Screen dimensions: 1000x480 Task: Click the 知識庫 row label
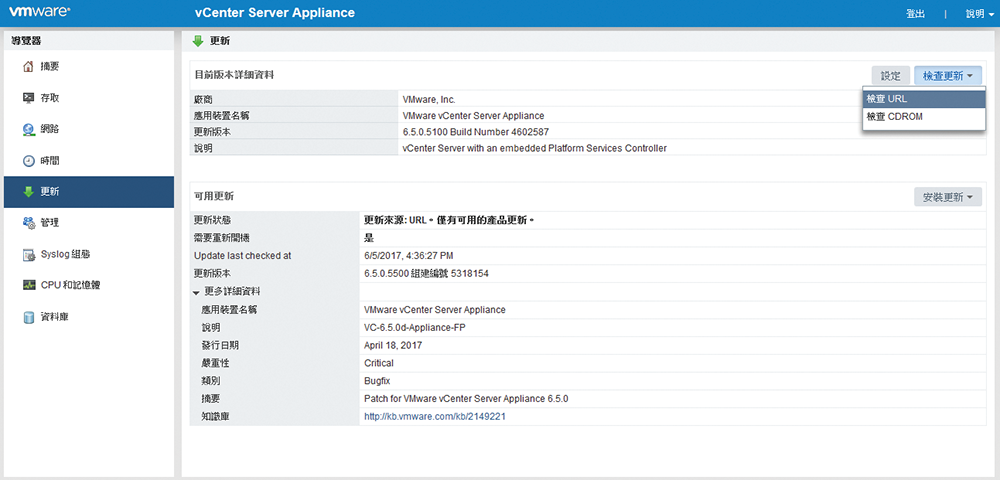pyautogui.click(x=215, y=417)
